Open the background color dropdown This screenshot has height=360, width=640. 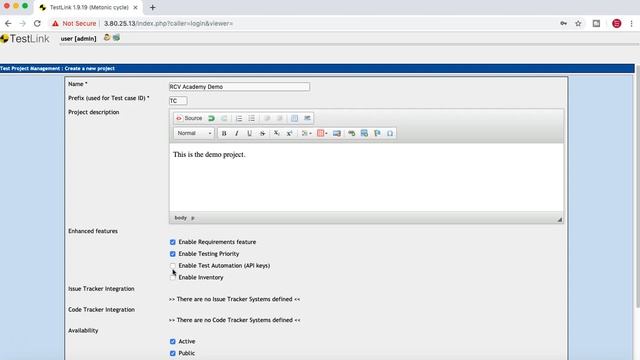tap(322, 133)
